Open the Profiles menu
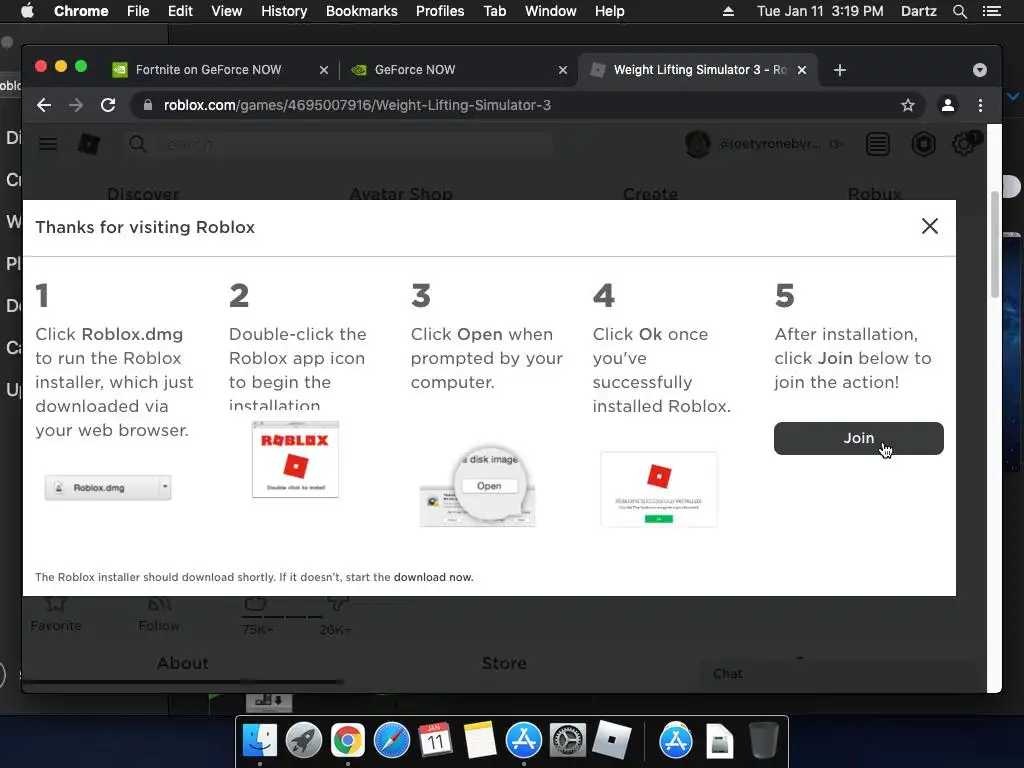Image resolution: width=1024 pixels, height=768 pixels. pyautogui.click(x=440, y=11)
